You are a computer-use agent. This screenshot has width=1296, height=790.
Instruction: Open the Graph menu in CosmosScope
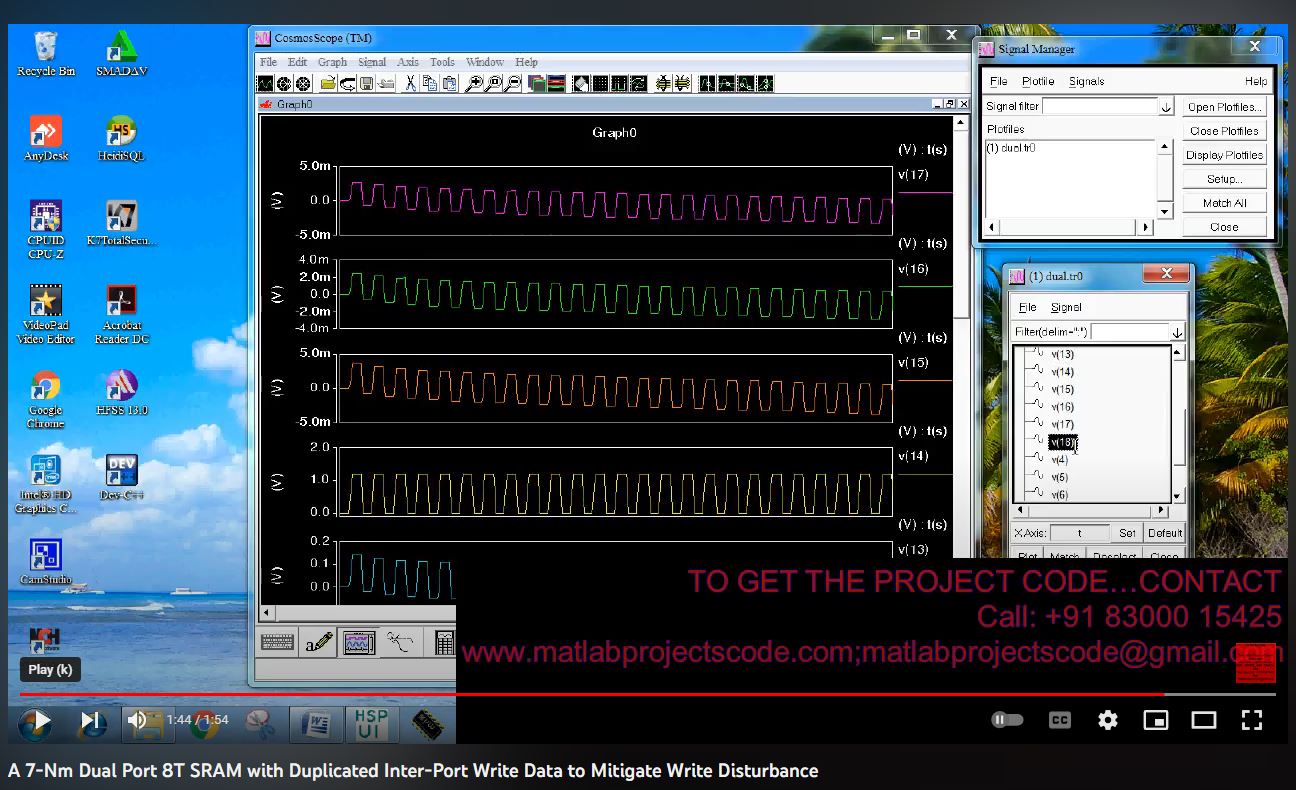pos(332,62)
